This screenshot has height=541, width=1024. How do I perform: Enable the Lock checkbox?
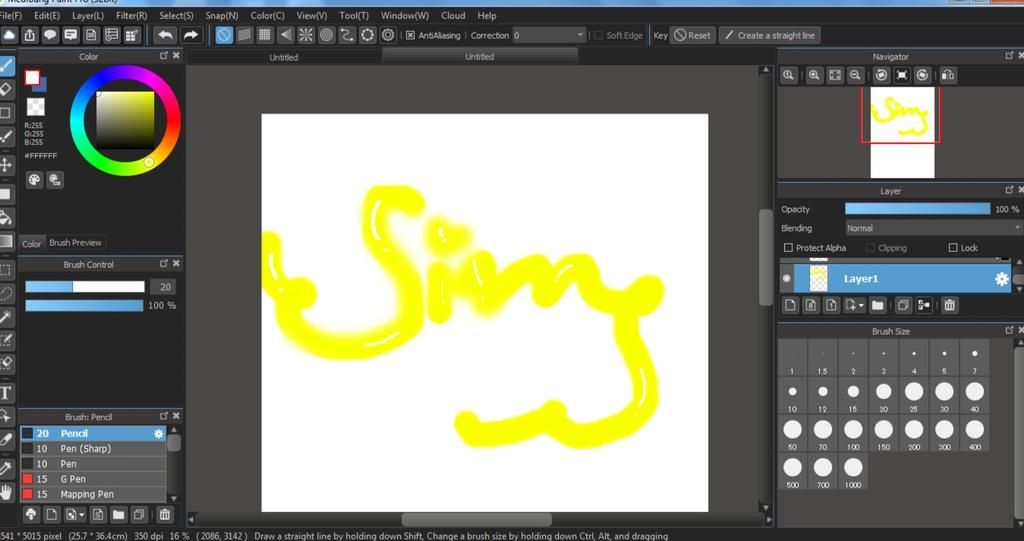953,248
